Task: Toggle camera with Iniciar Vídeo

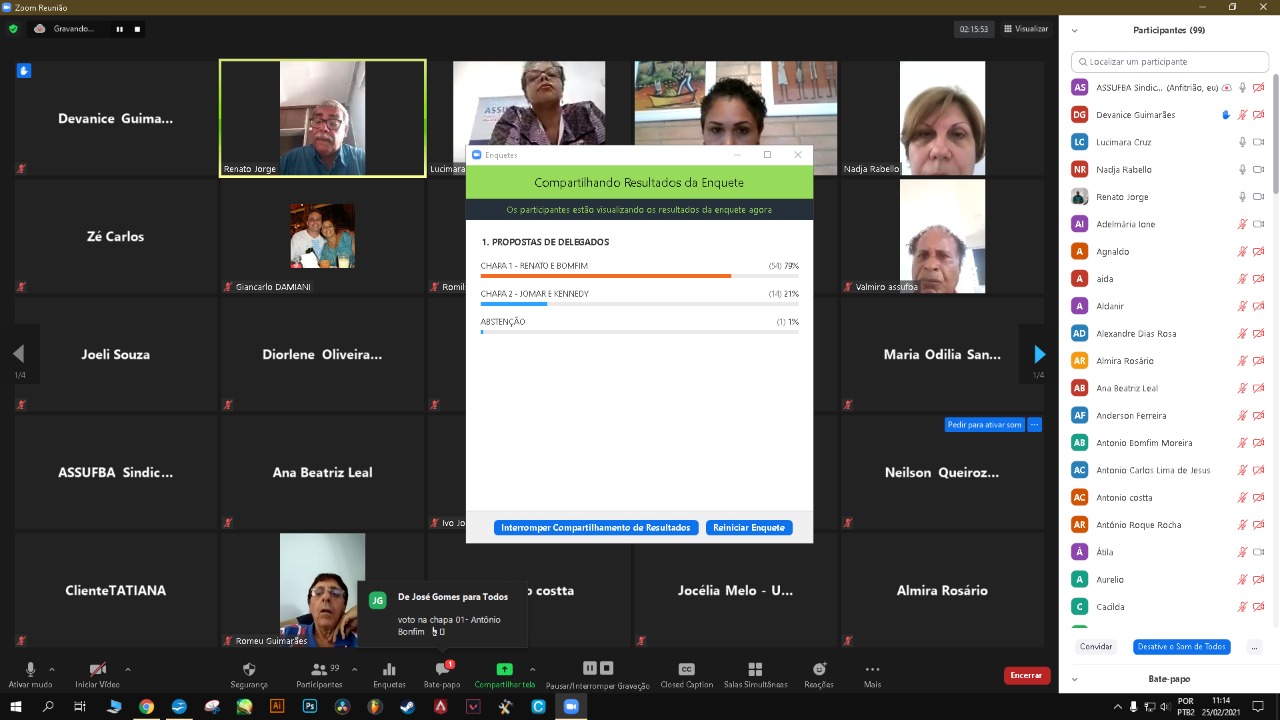Action: 97,669
